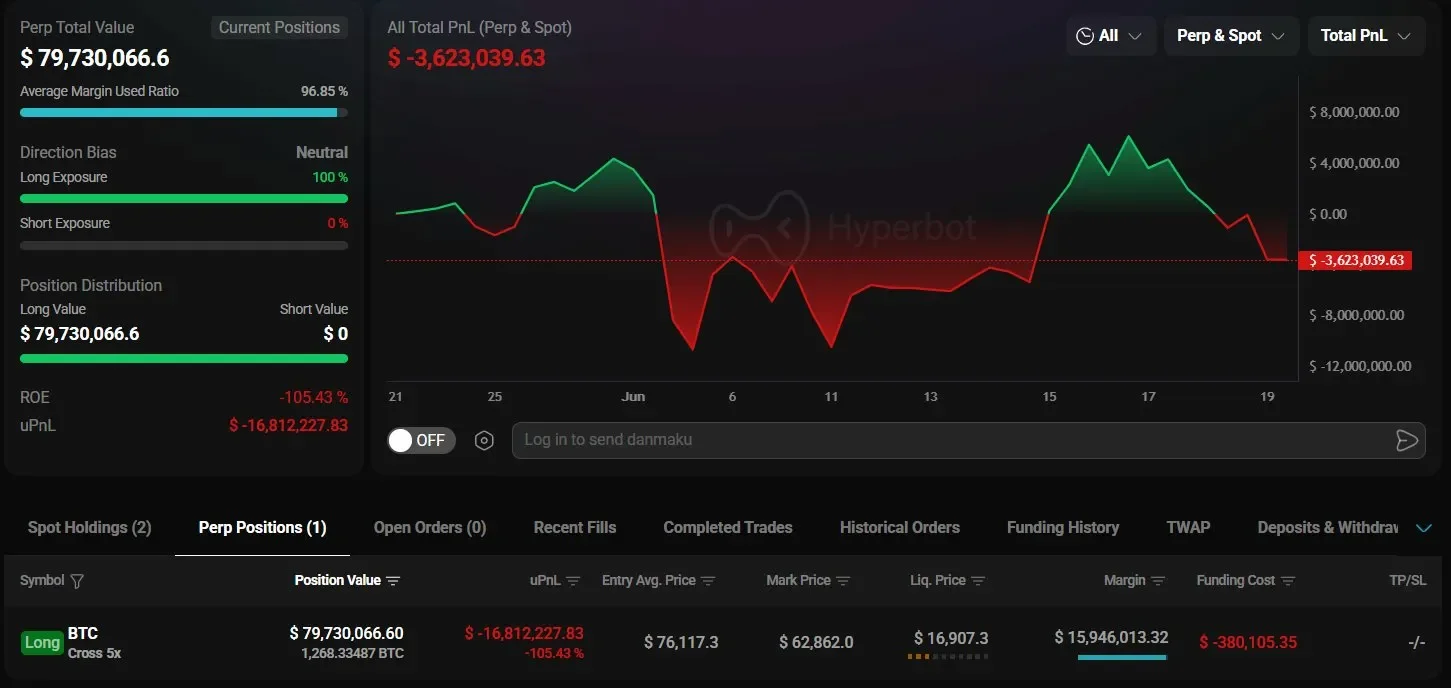This screenshot has width=1451, height=688.
Task: Sort by uPnL column icon
Action: pyautogui.click(x=573, y=581)
